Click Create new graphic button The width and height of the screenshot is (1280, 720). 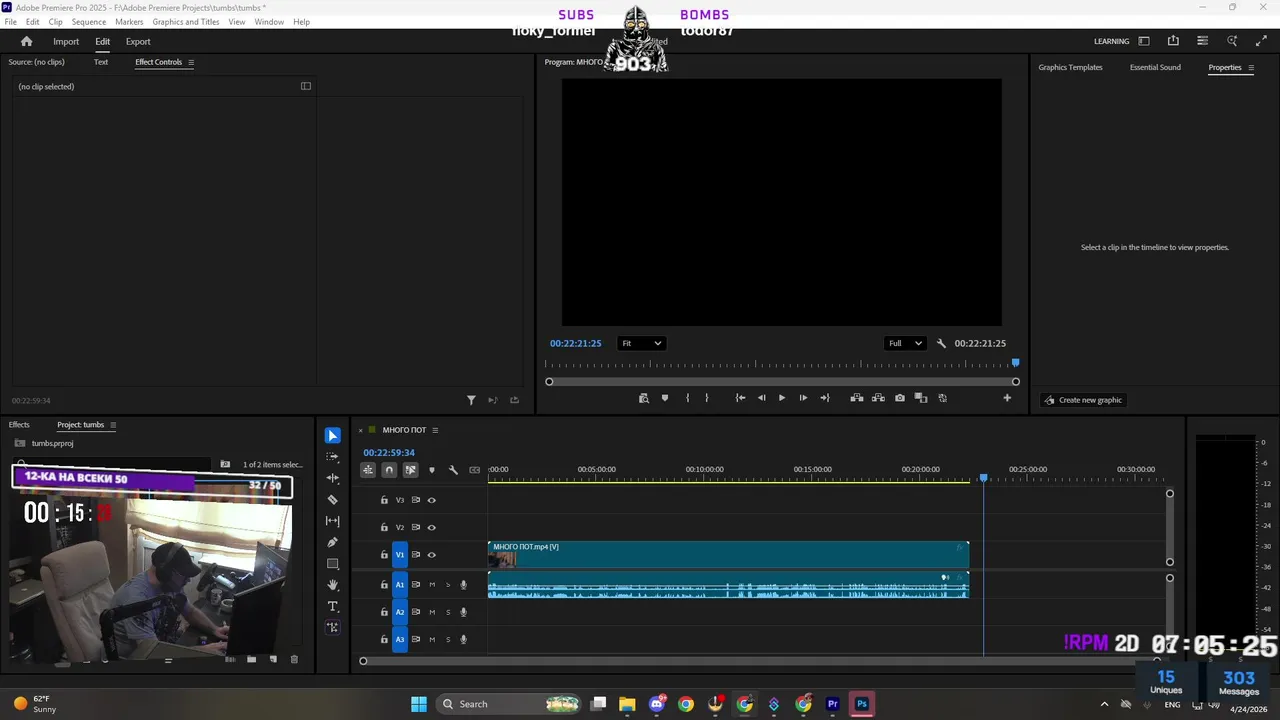pyautogui.click(x=1083, y=400)
